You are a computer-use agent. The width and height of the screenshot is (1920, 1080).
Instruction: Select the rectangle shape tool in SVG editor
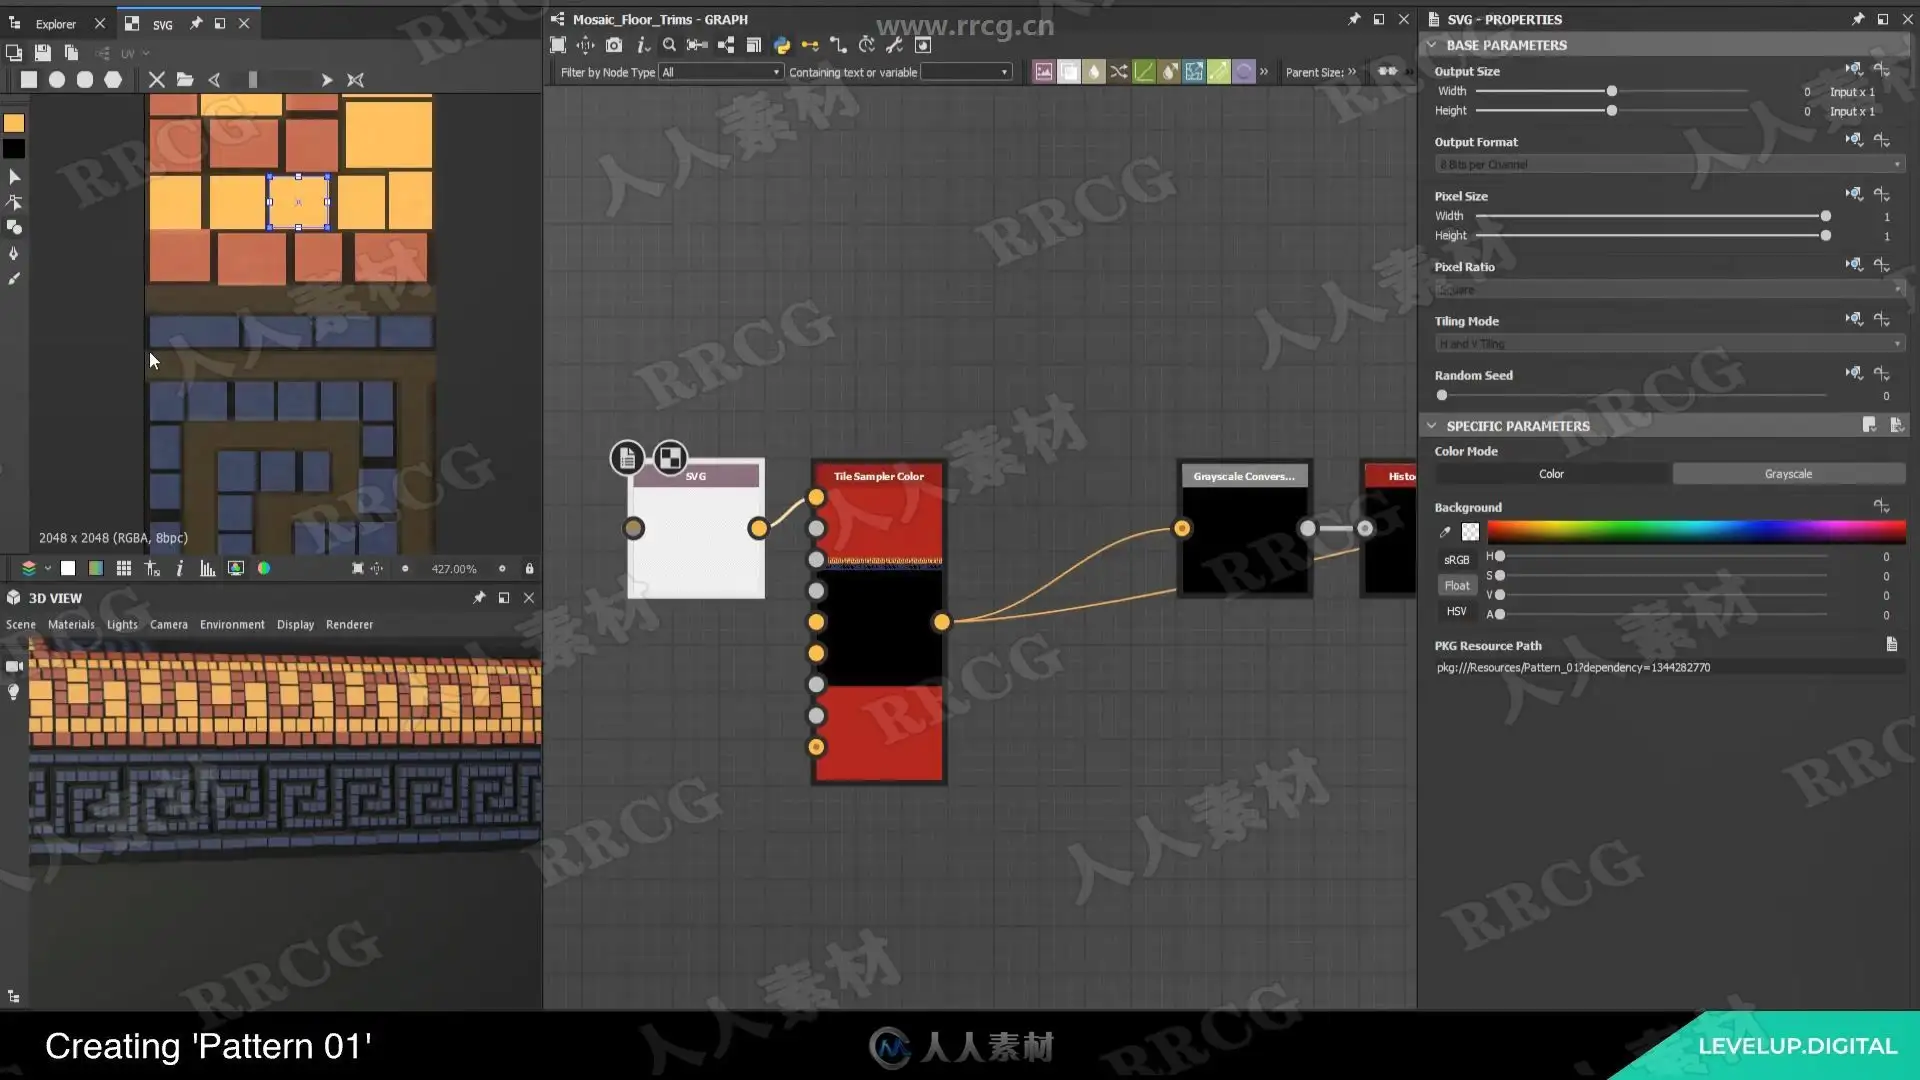pyautogui.click(x=29, y=80)
